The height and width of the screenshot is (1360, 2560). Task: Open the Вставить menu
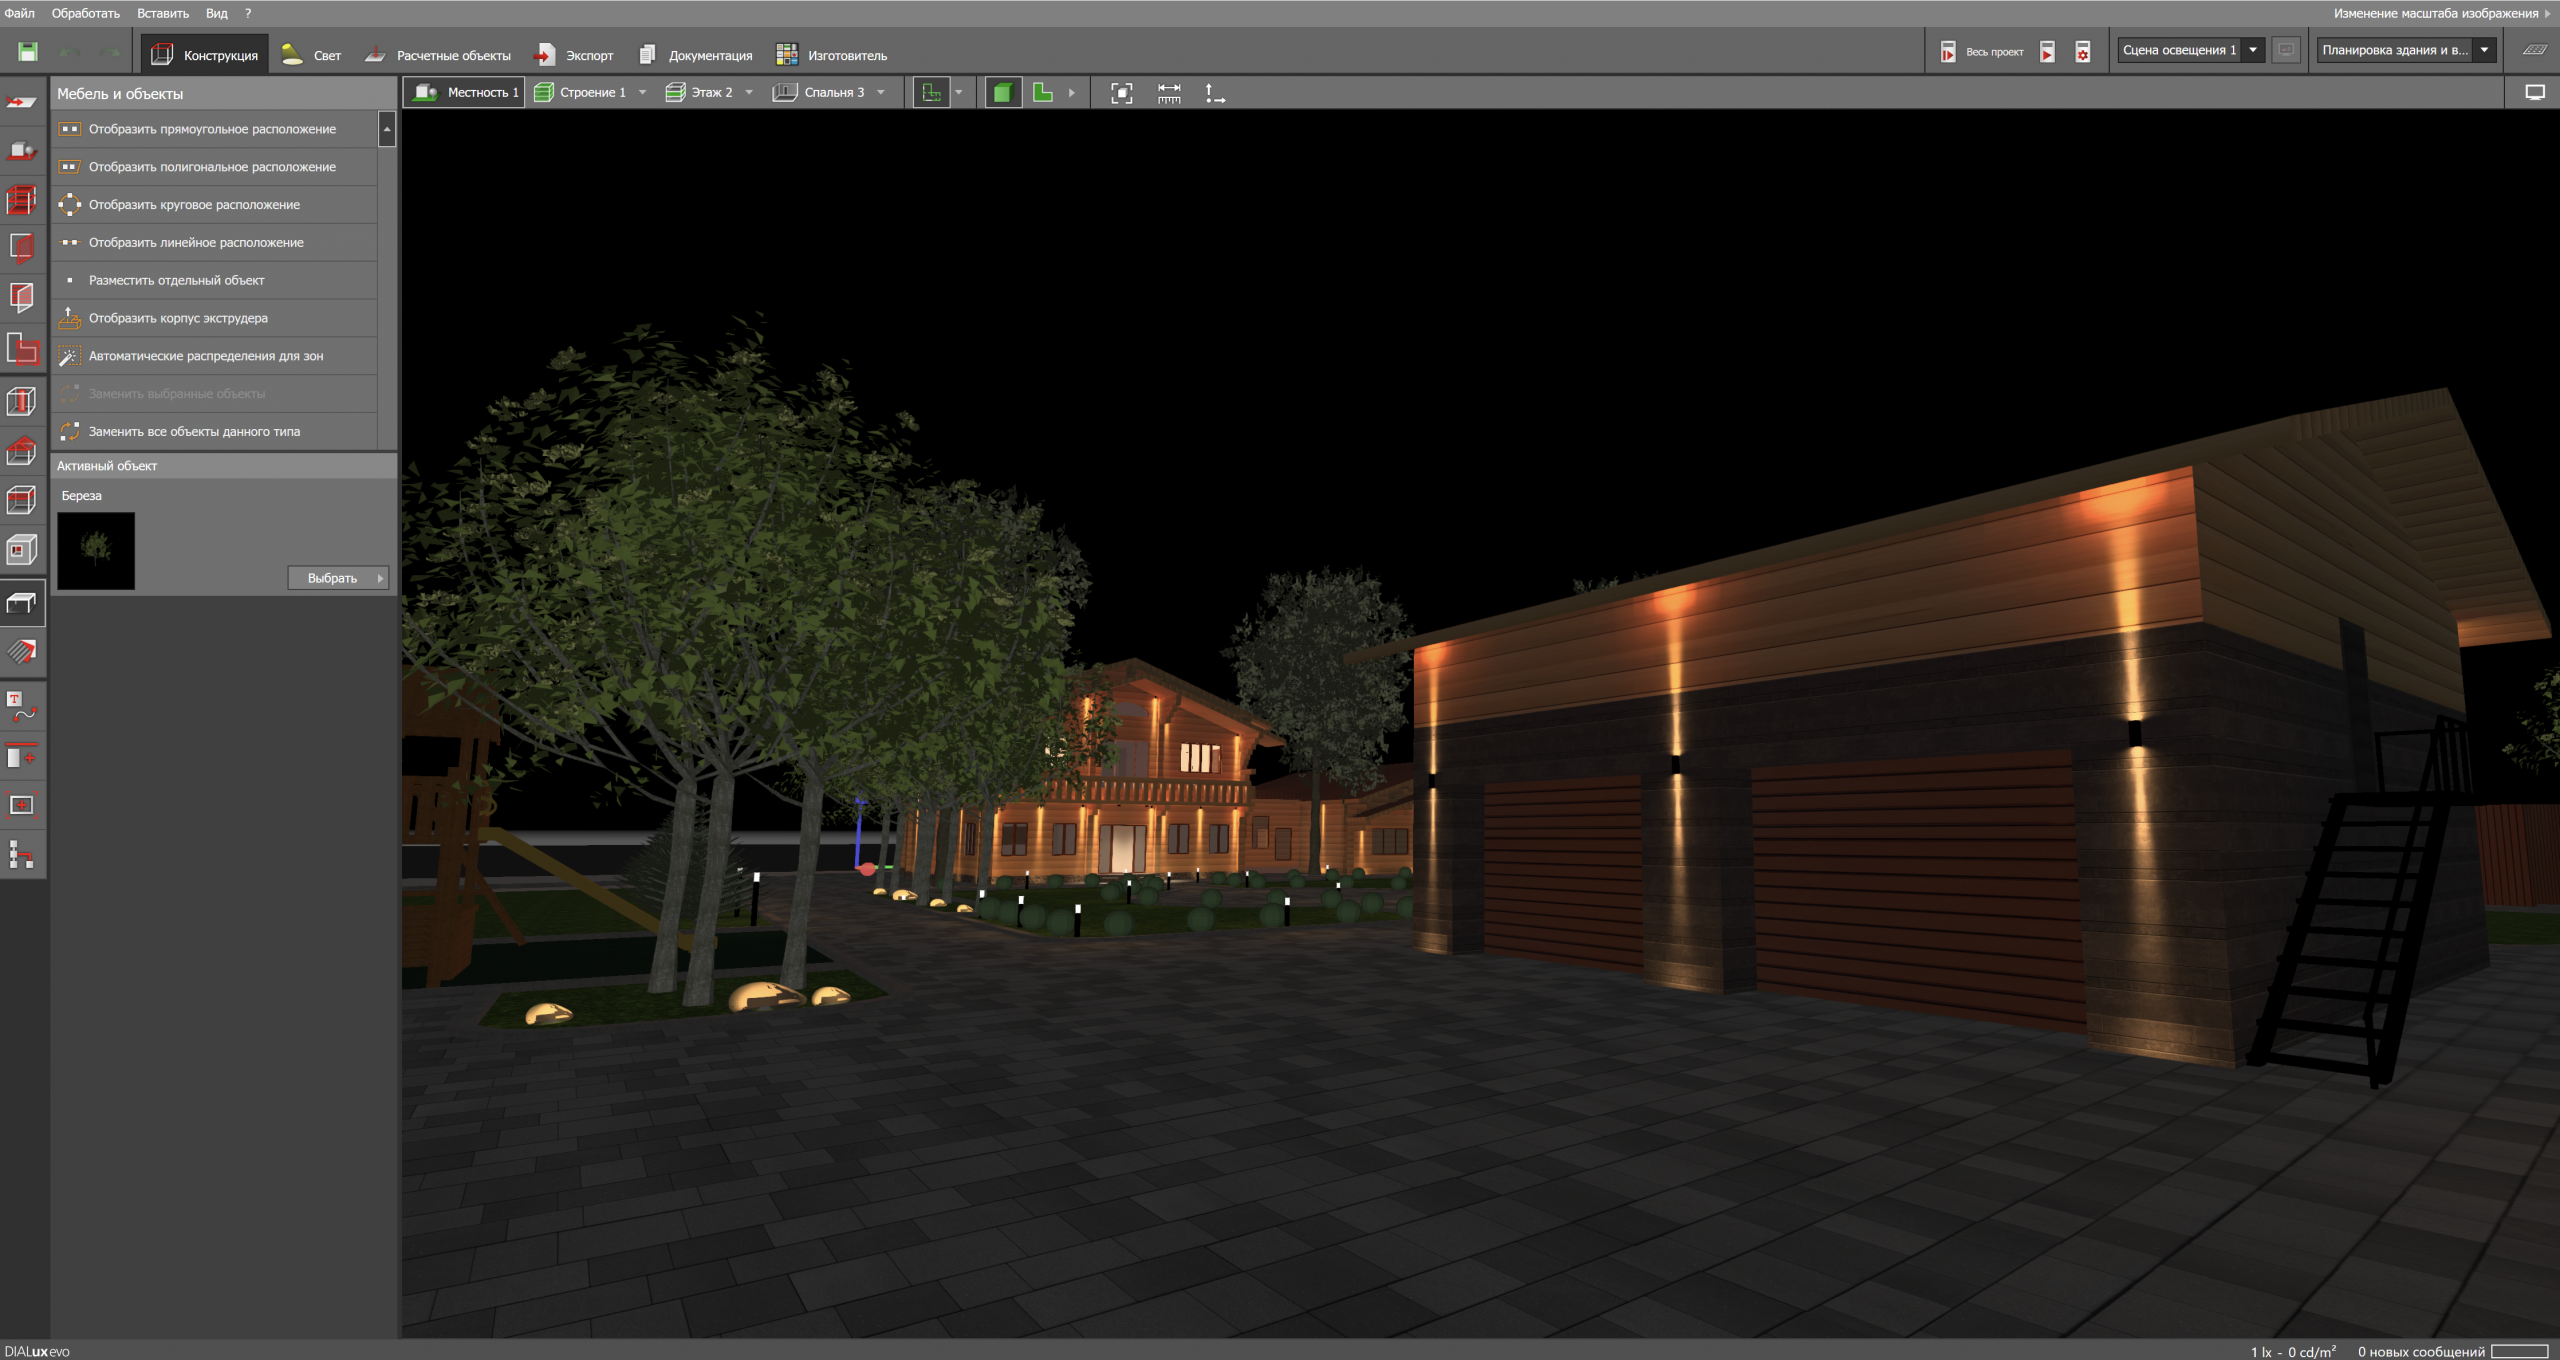tap(162, 13)
